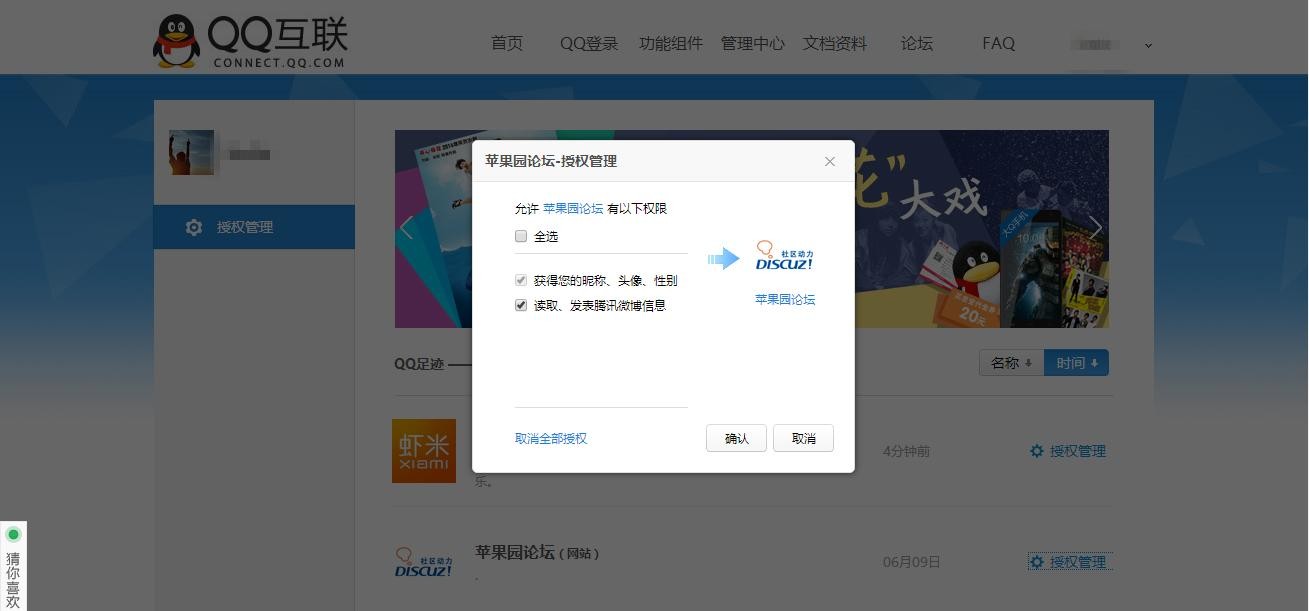Toggle 获得您的昵称、头像、性别 checkbox
The image size is (1309, 611).
pos(521,281)
